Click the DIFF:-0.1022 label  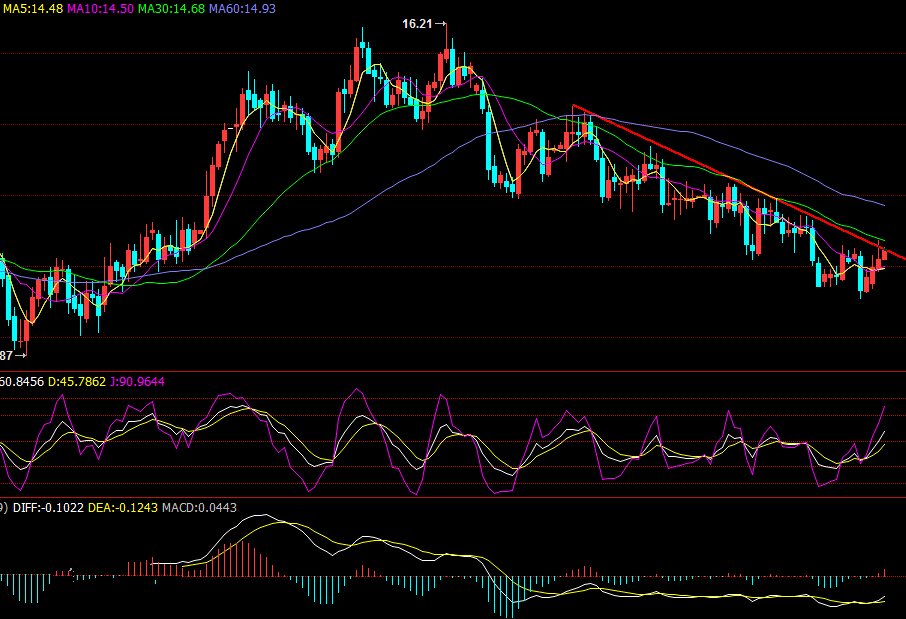(x=46, y=508)
